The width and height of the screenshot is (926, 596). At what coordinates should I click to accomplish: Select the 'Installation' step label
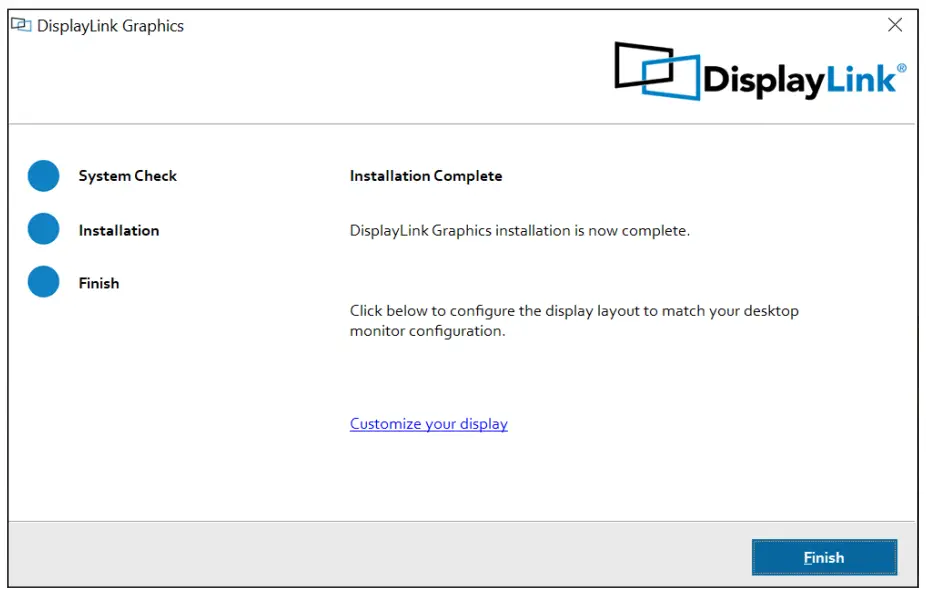pos(118,230)
